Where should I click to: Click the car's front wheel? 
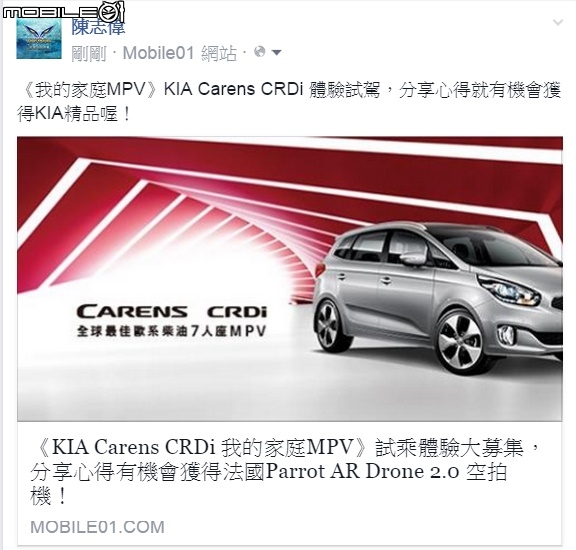point(460,342)
